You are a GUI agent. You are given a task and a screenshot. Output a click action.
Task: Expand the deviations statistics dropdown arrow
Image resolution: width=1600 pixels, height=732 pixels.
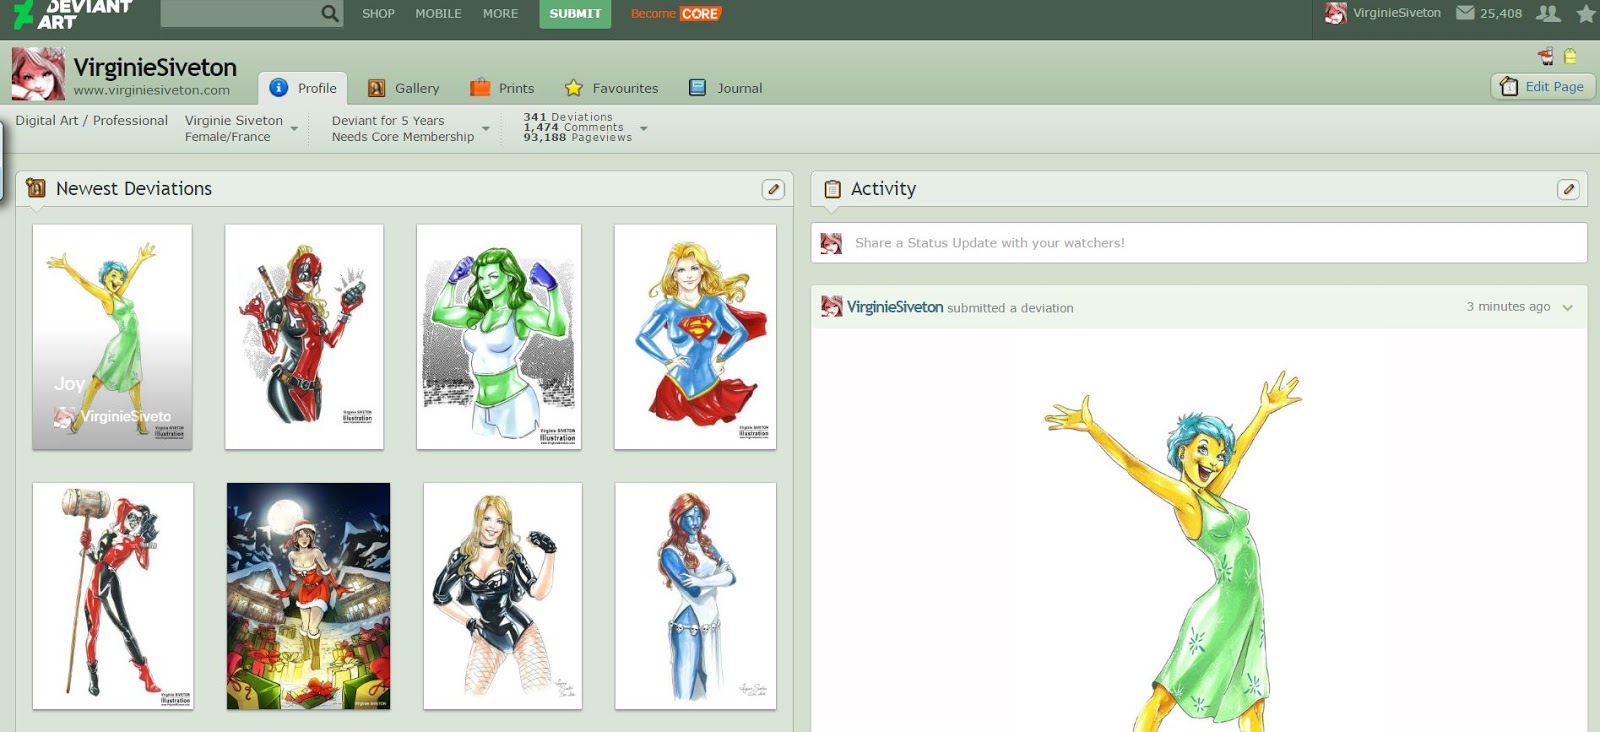coord(644,129)
